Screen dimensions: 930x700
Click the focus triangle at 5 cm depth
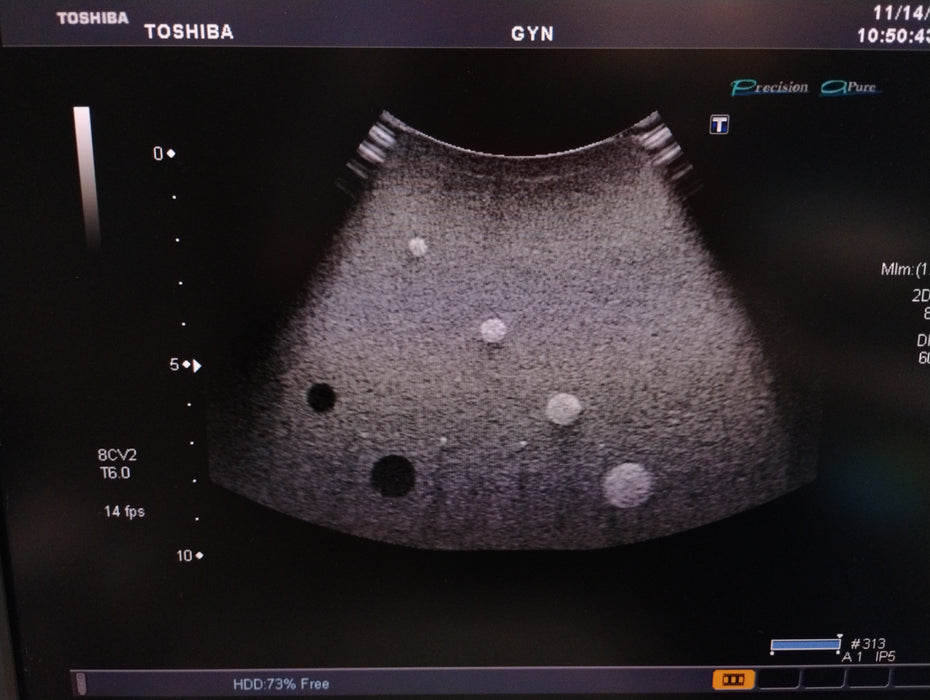[x=197, y=366]
